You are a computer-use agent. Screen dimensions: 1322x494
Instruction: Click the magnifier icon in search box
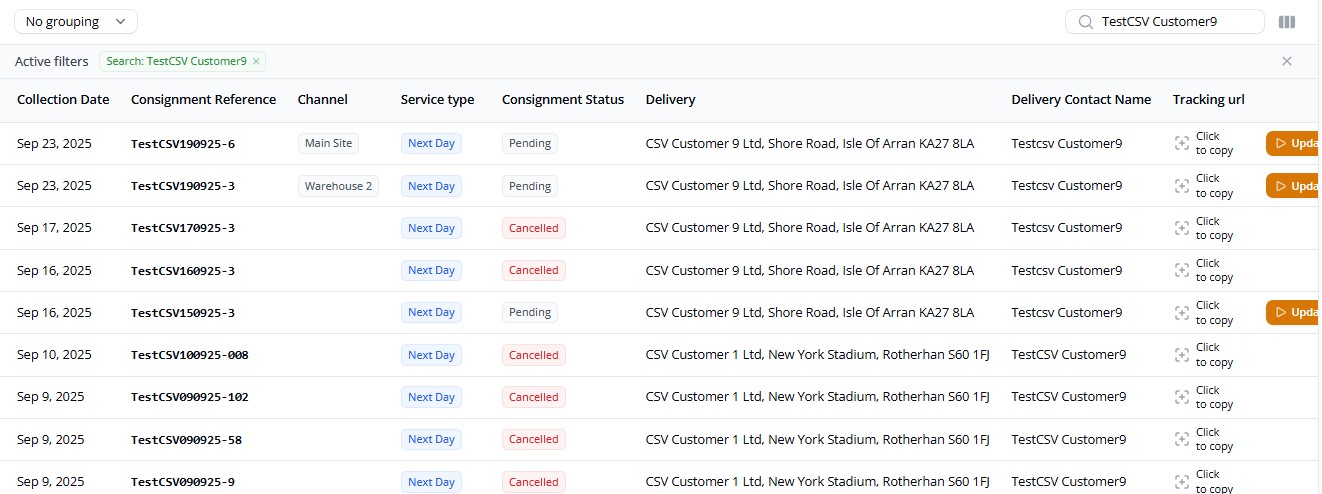(1084, 22)
